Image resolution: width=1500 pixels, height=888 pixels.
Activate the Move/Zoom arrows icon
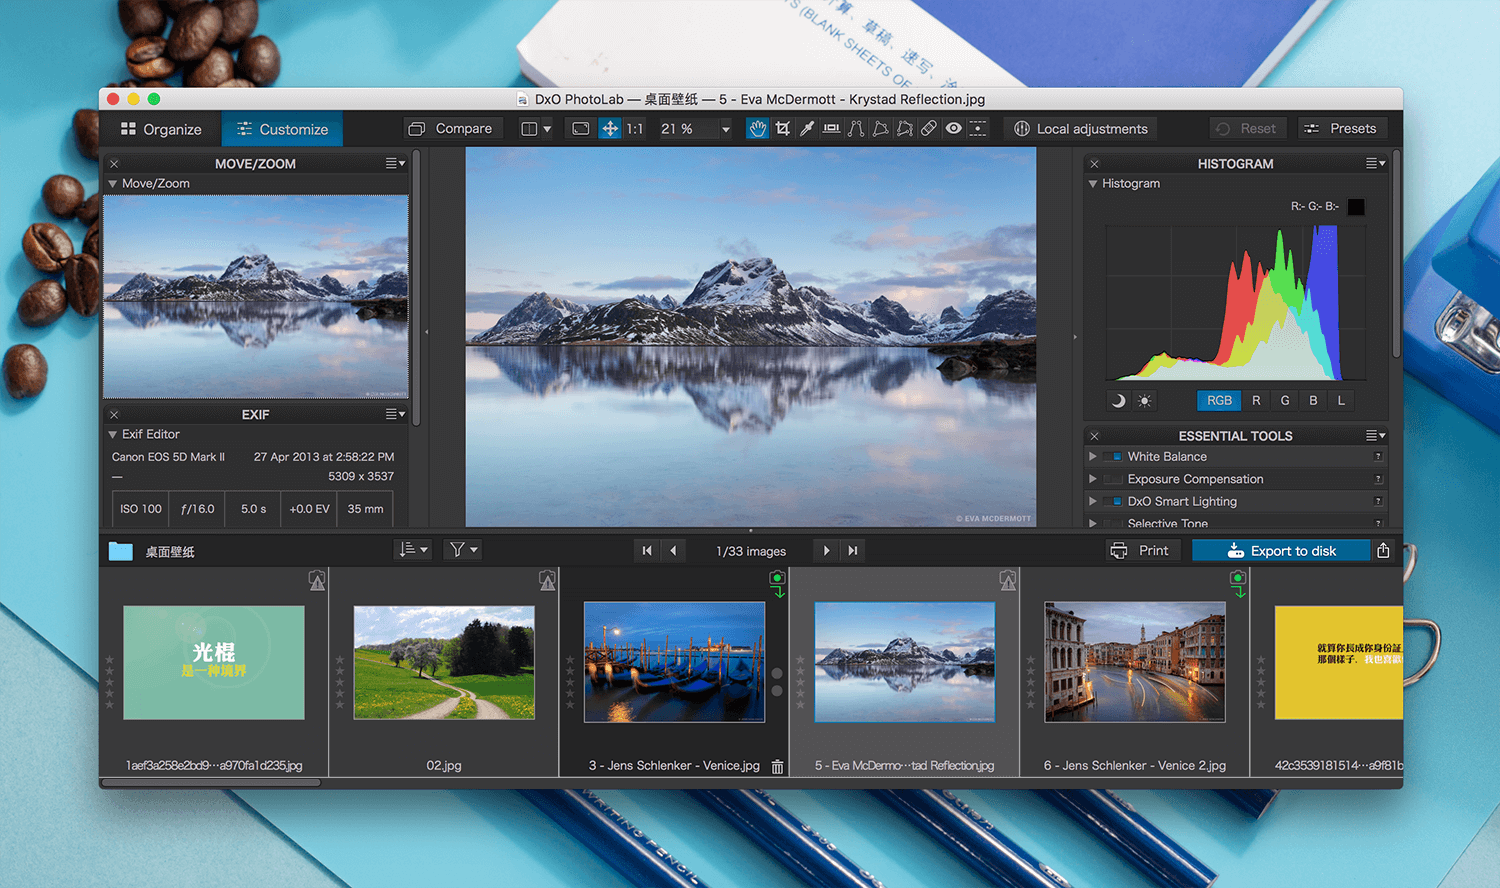[610, 129]
